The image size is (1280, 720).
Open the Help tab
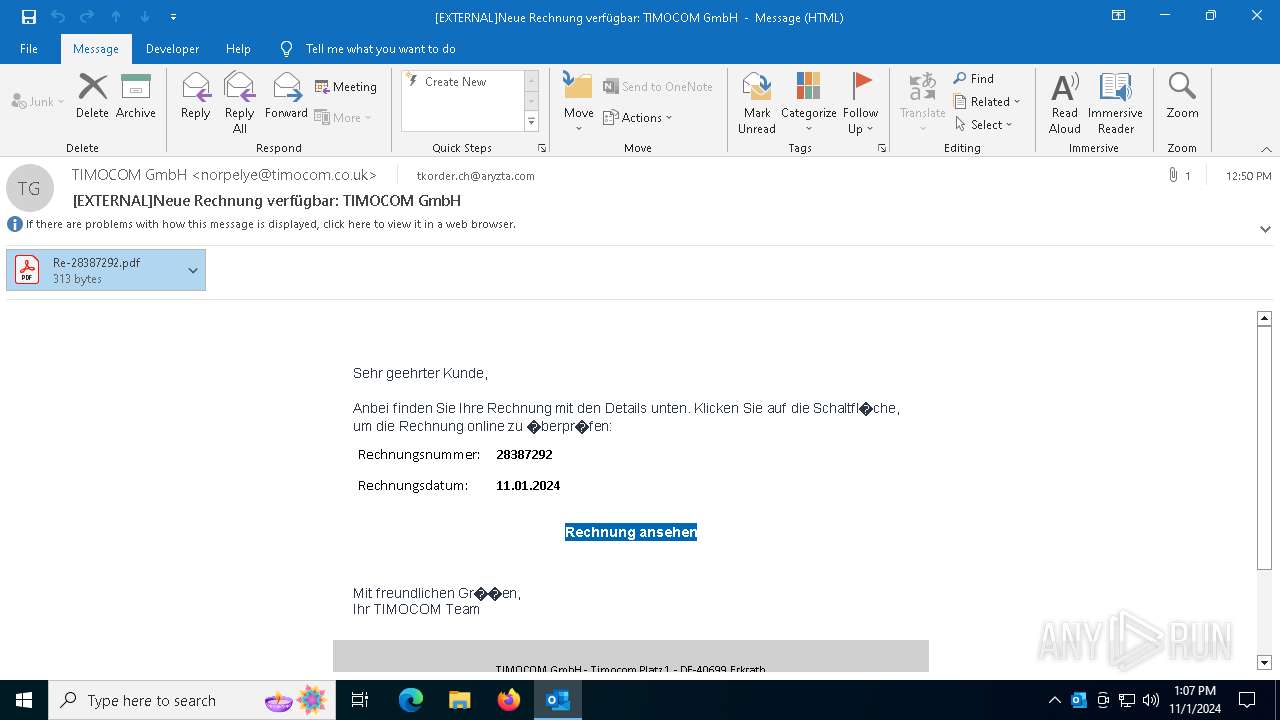point(238,49)
